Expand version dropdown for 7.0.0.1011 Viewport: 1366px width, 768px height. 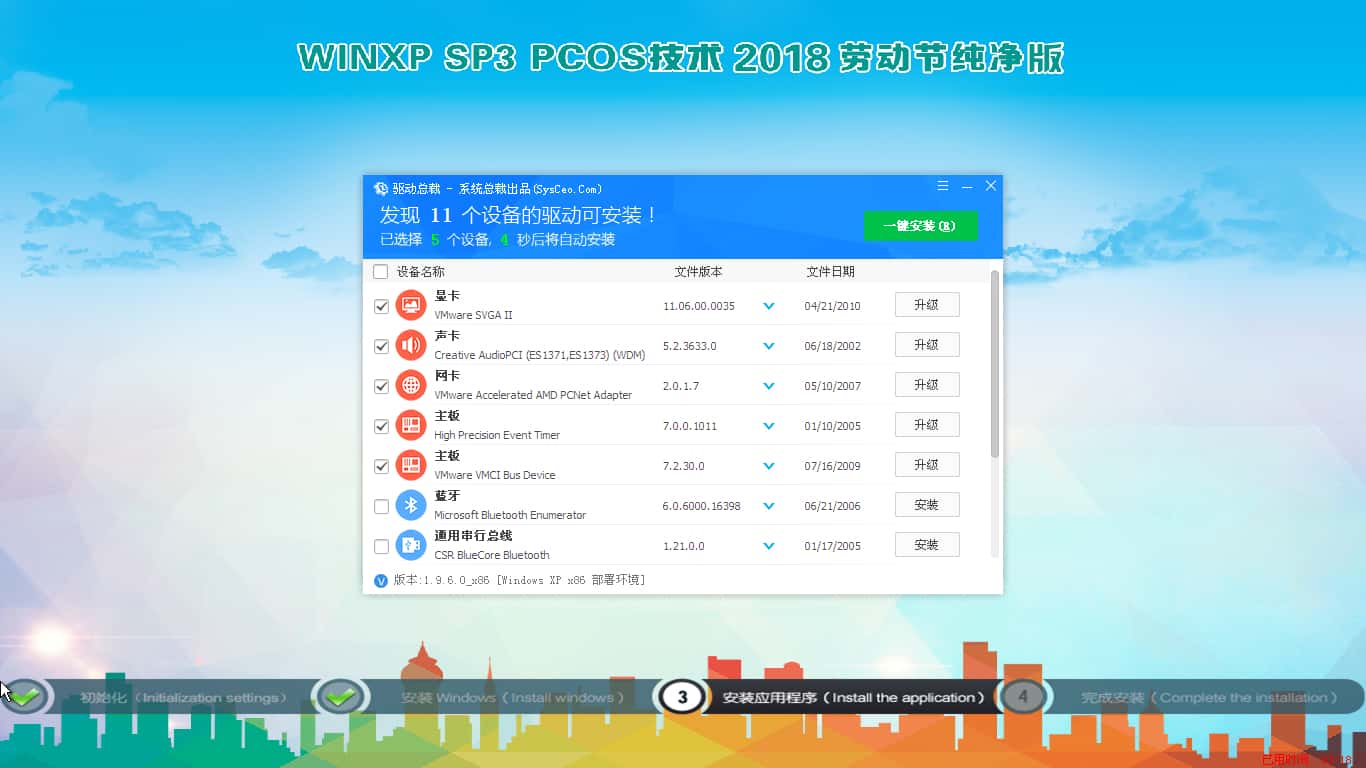point(769,426)
